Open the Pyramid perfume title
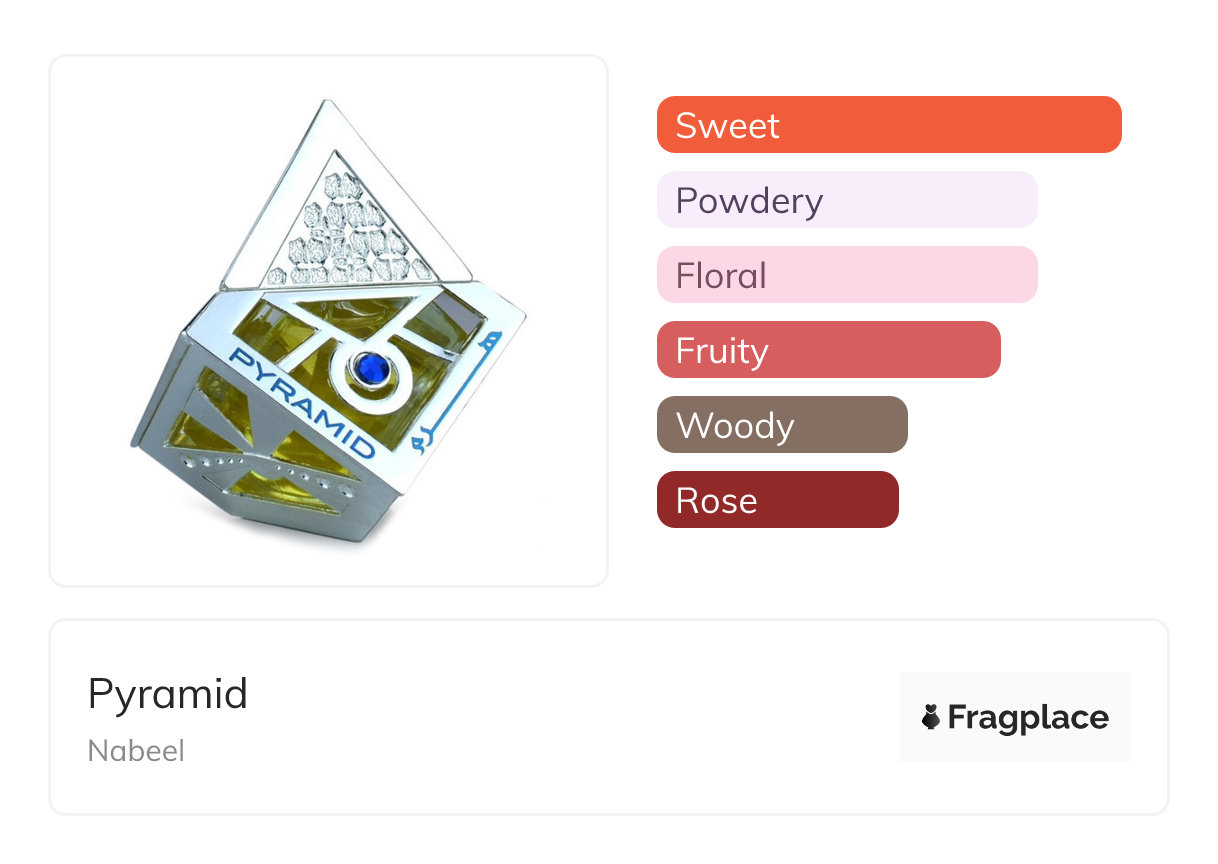This screenshot has width=1218, height=864. (x=167, y=693)
